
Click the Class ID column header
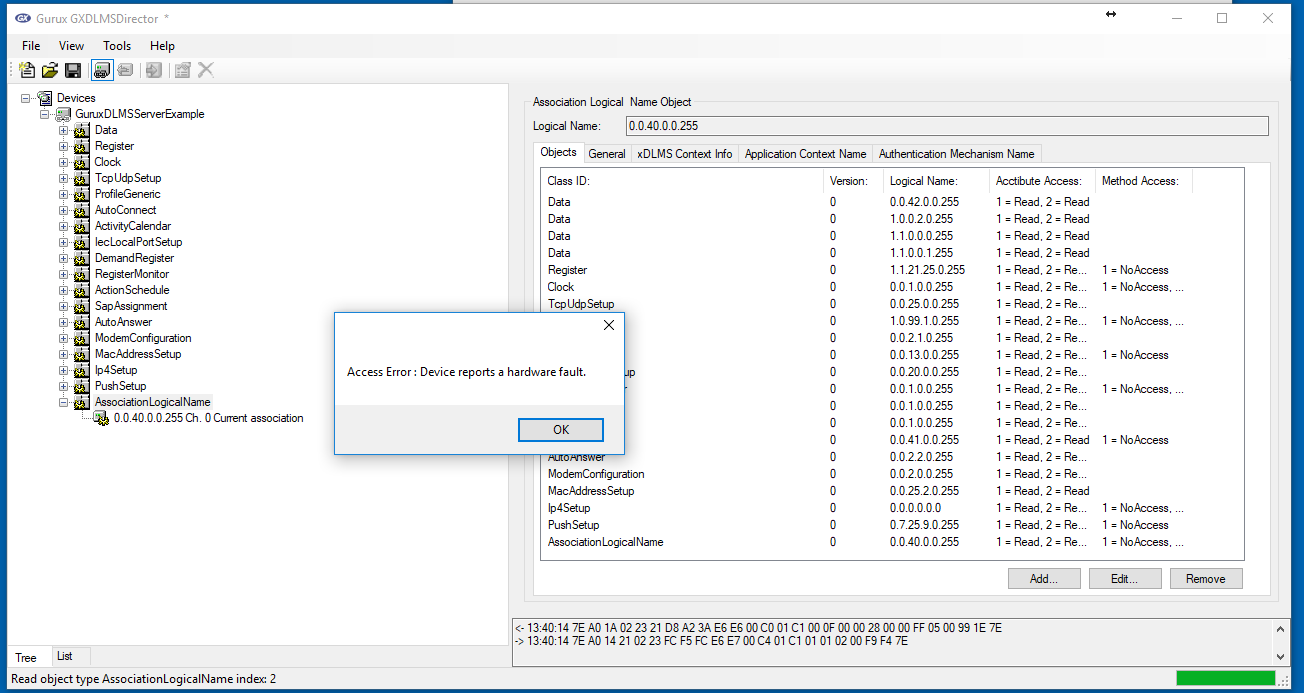click(683, 181)
